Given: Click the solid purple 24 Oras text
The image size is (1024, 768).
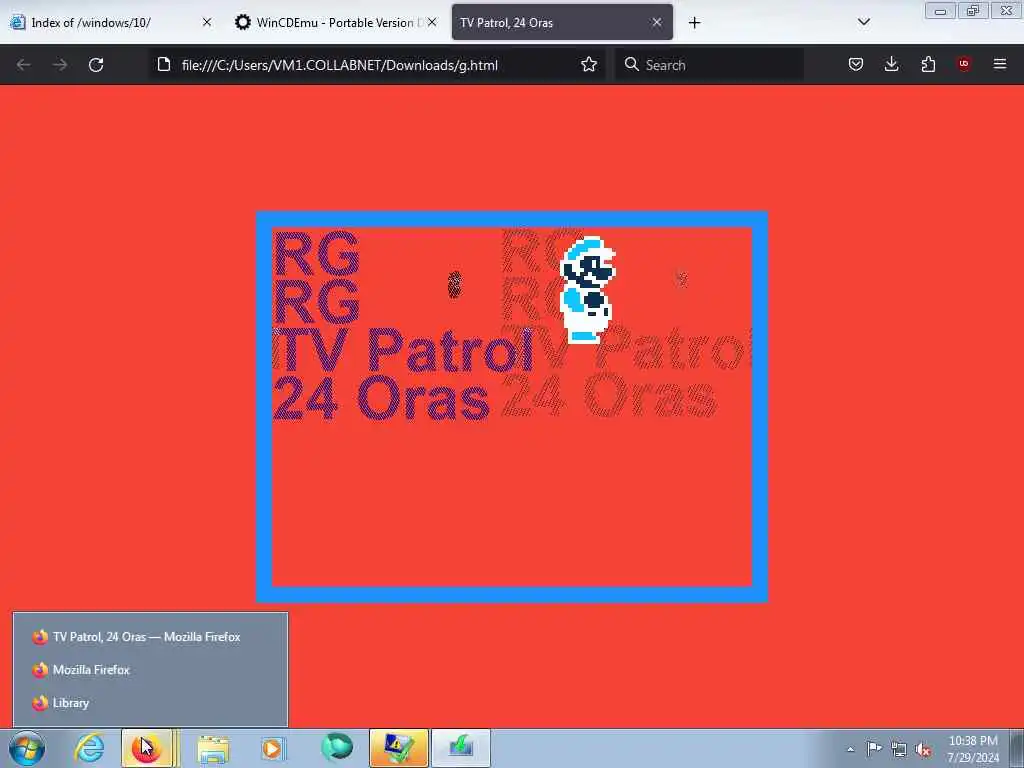Looking at the screenshot, I should (x=381, y=397).
